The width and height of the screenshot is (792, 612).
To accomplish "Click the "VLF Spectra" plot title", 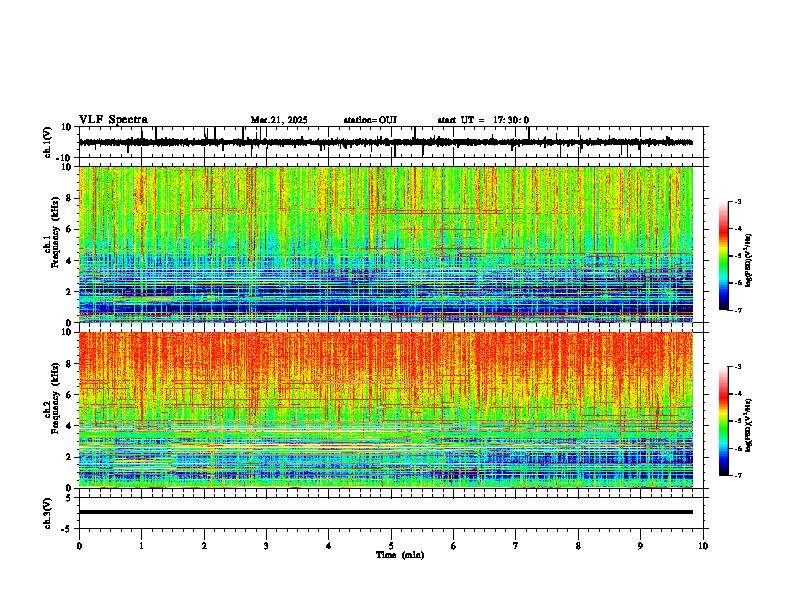I will pyautogui.click(x=113, y=120).
